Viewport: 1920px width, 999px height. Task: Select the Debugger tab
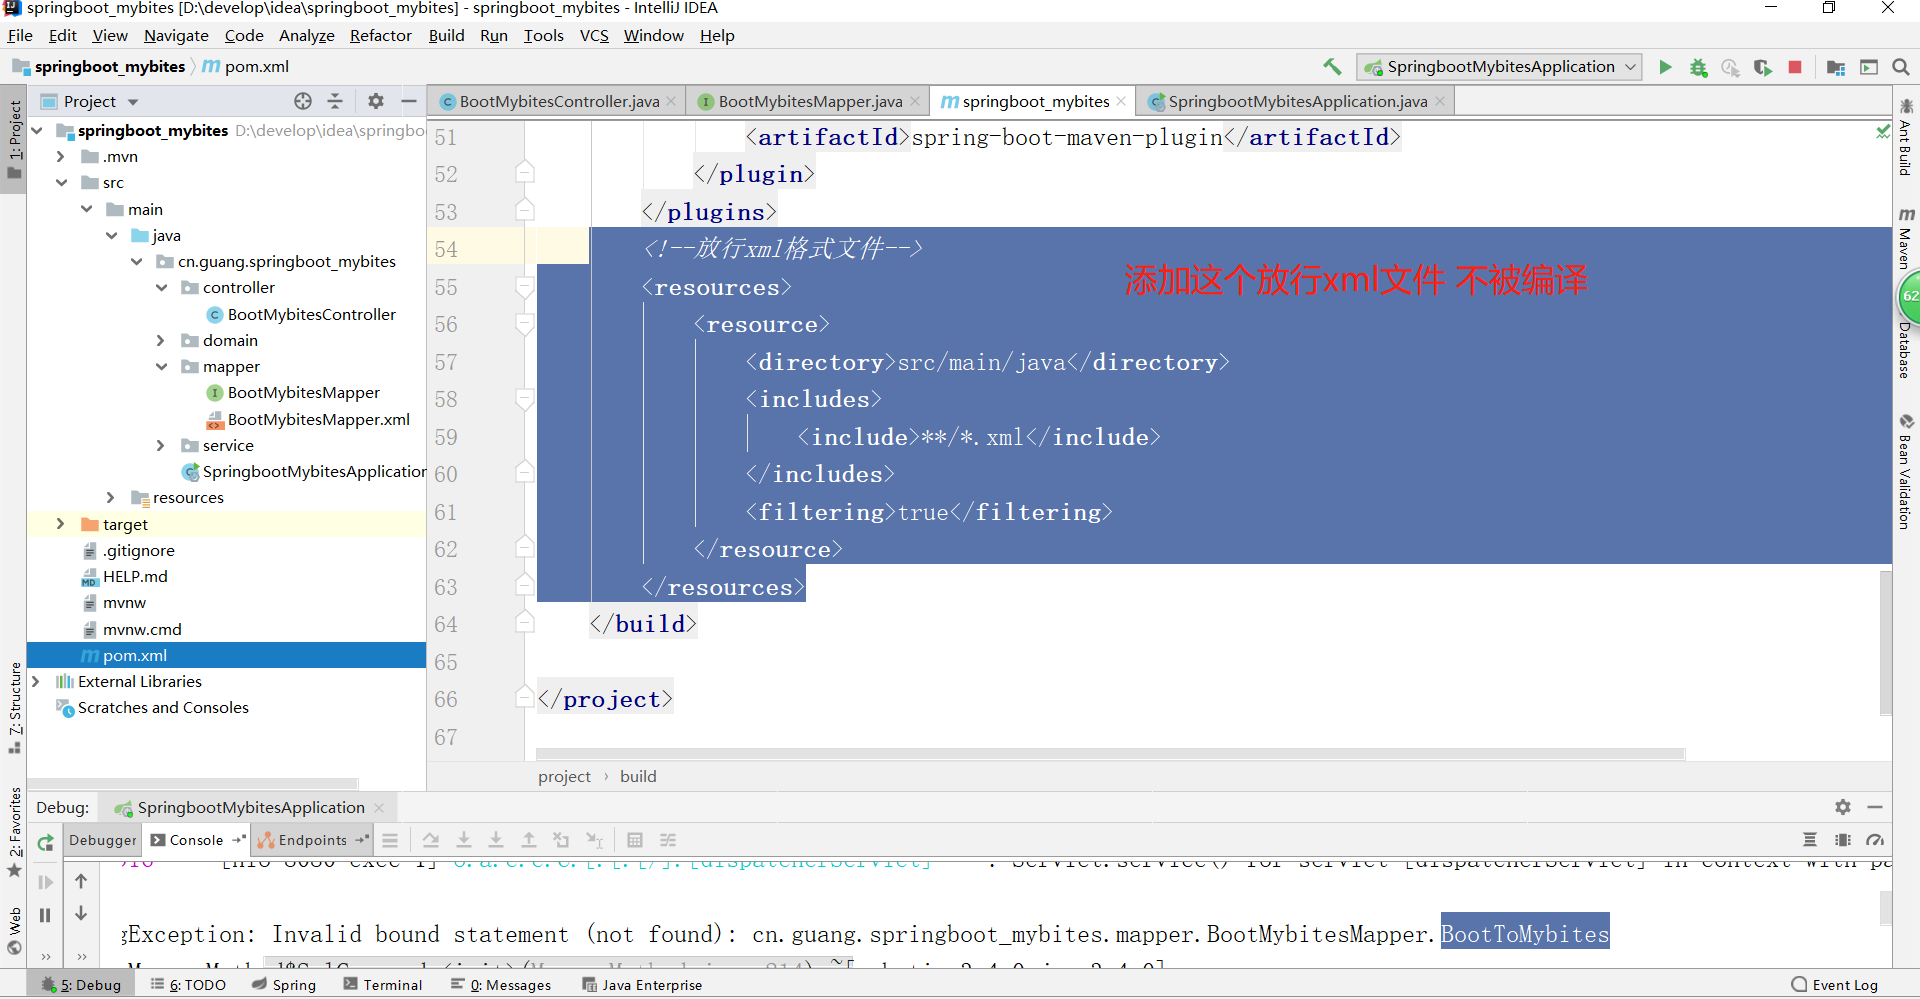point(103,841)
